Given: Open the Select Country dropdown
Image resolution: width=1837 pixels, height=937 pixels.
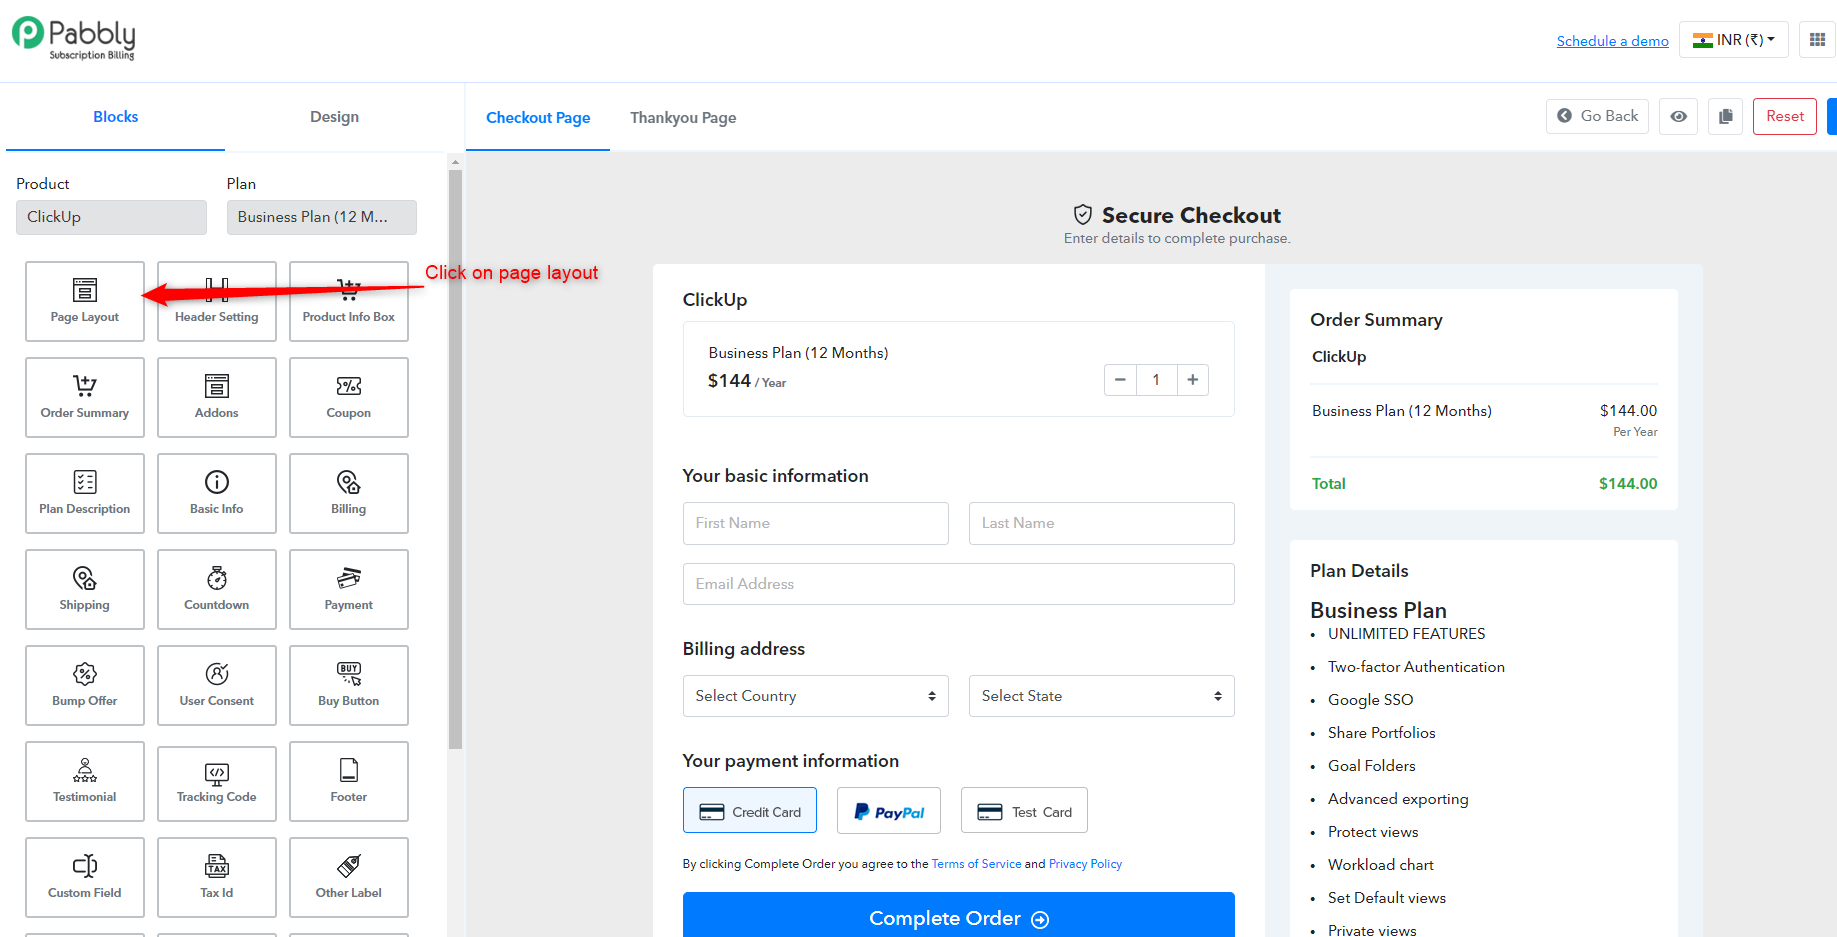Looking at the screenshot, I should pos(816,696).
